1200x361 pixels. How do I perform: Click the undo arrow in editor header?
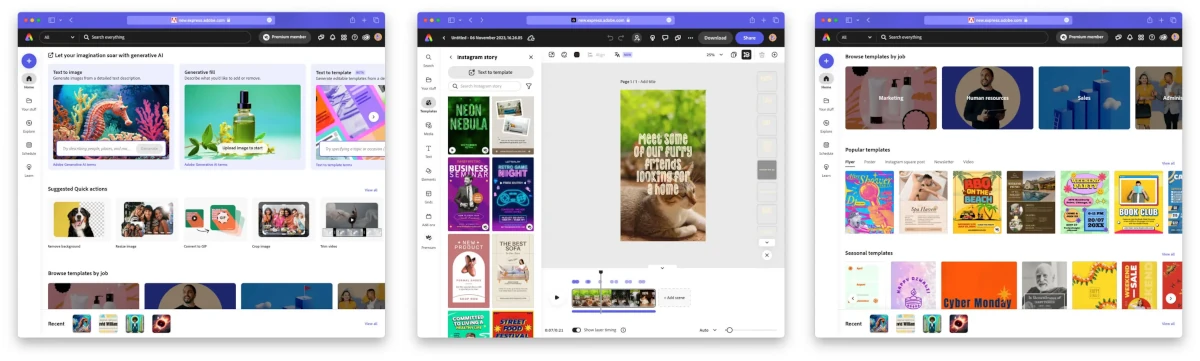610,37
